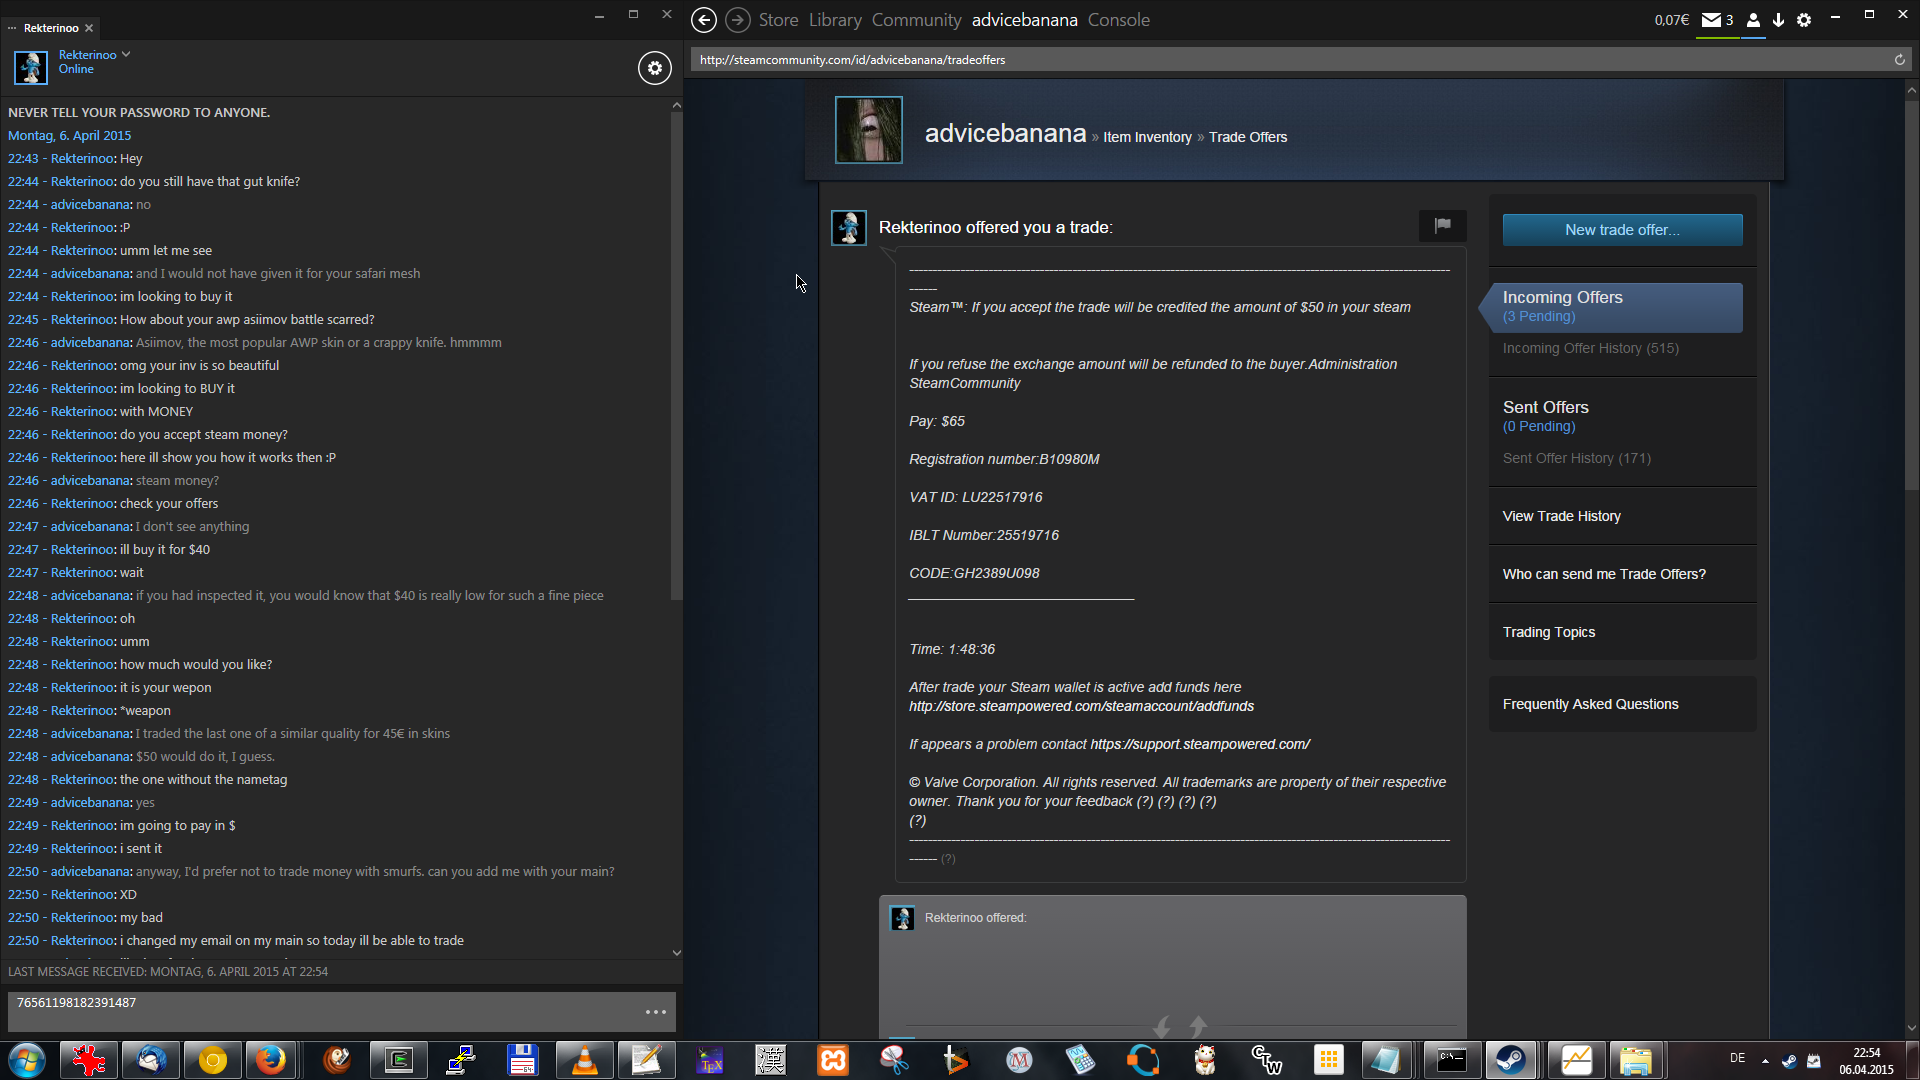Reload the page with the refresh icon
This screenshot has width=1920, height=1080.
pos(1899,60)
